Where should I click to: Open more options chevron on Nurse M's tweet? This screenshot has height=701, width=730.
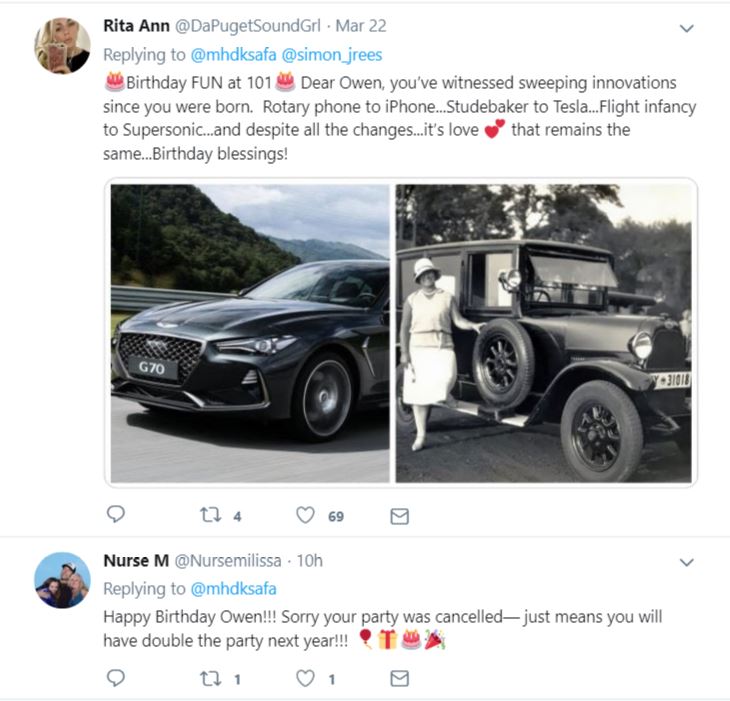coord(686,562)
